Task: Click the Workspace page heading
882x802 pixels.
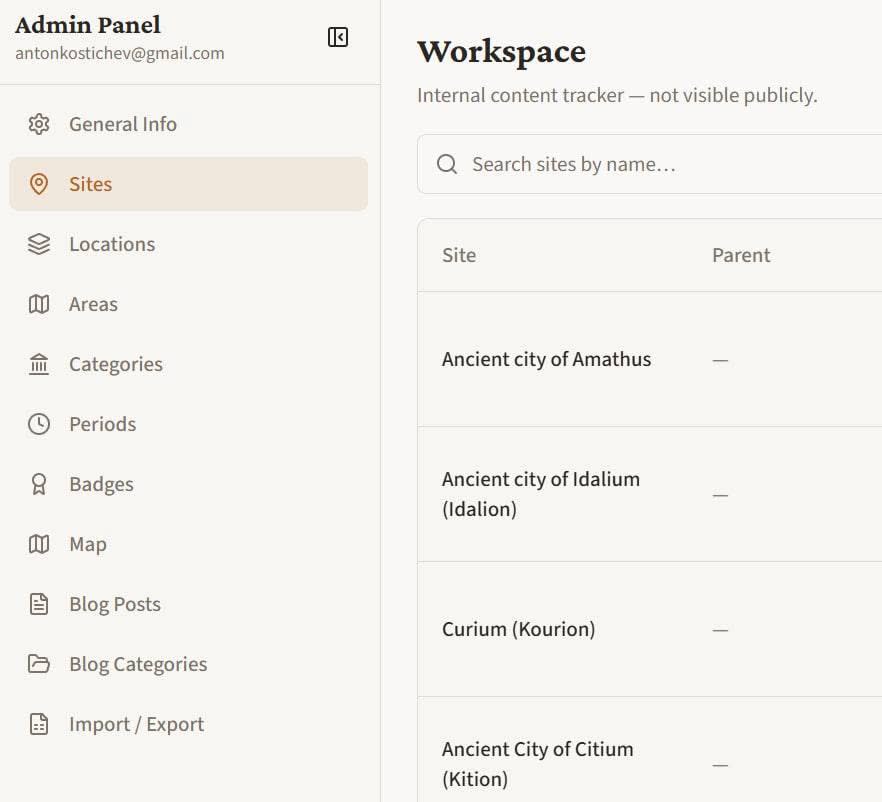Action: click(x=501, y=52)
